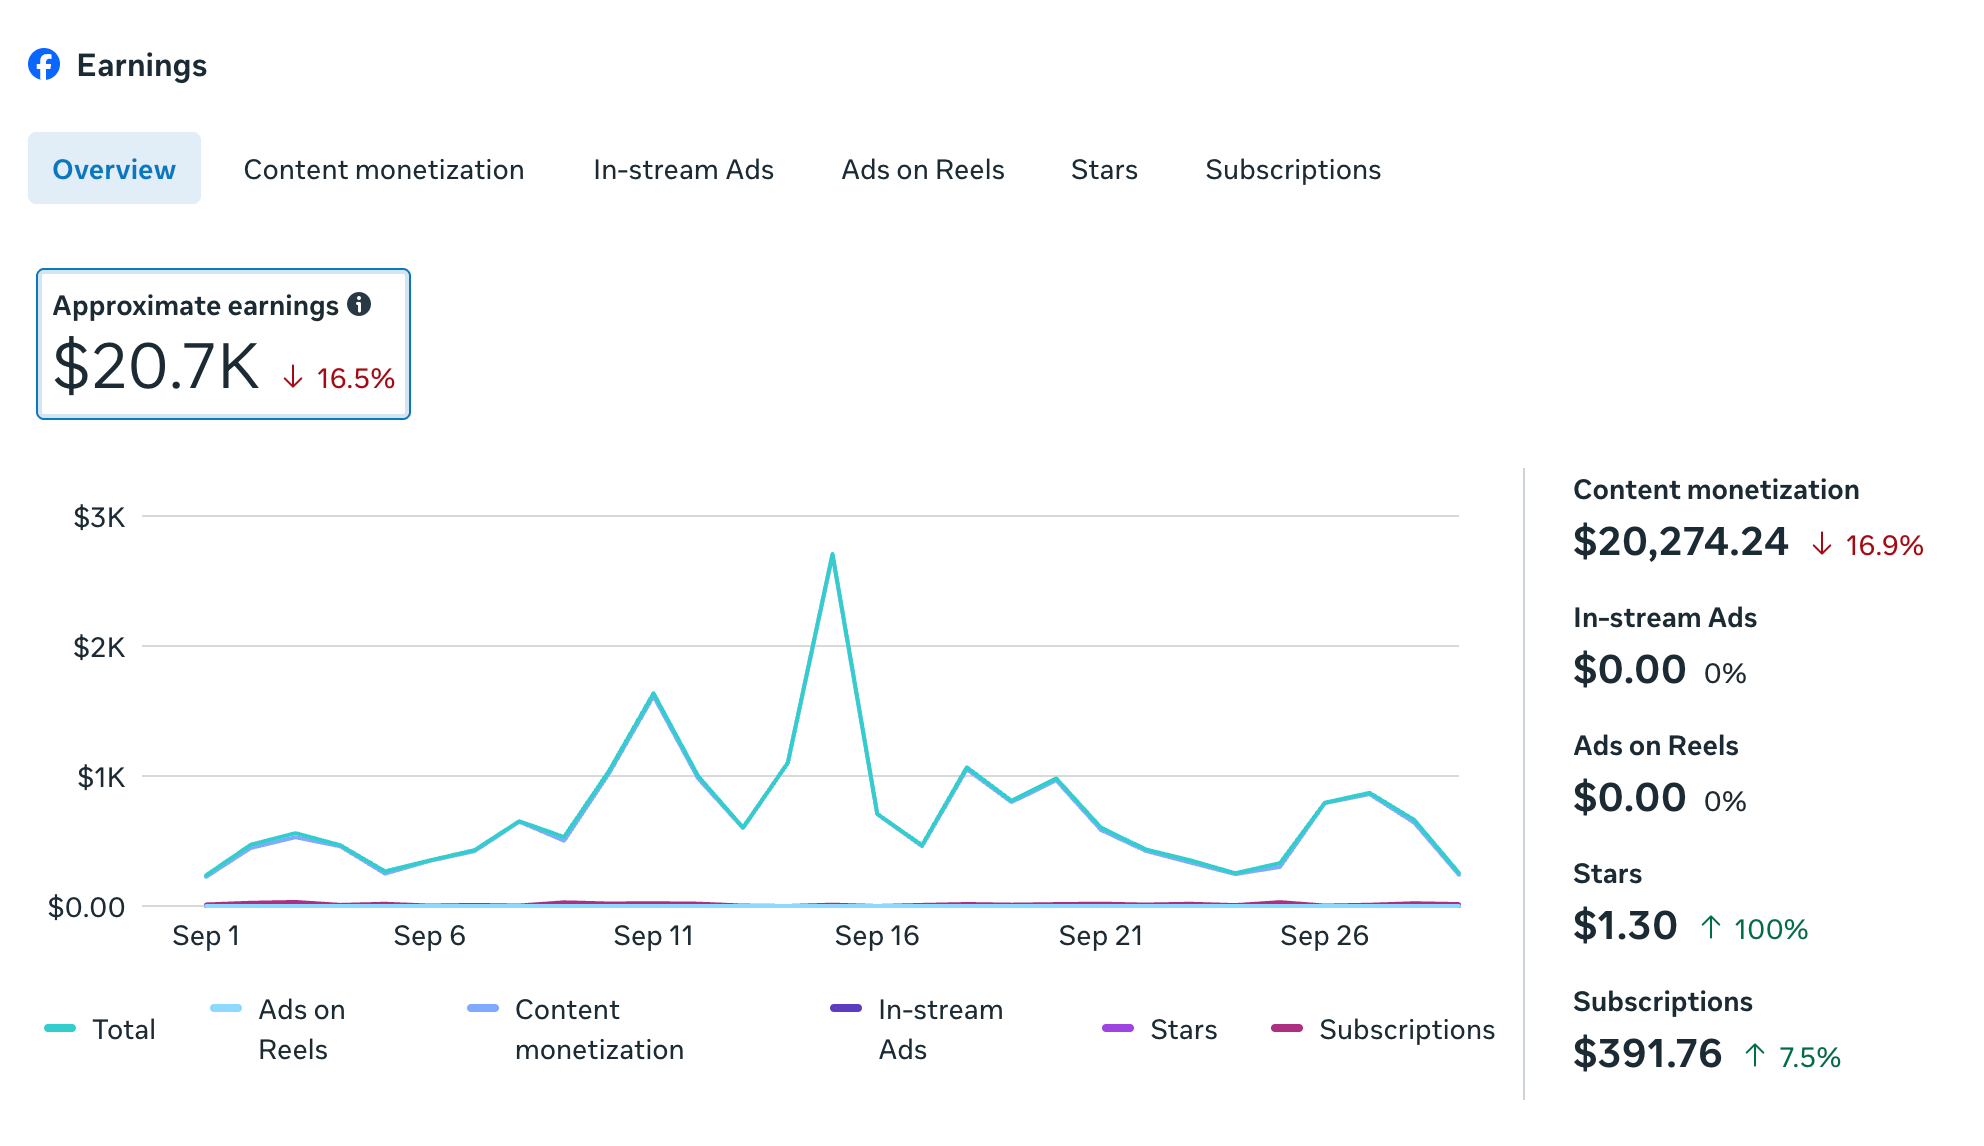The height and width of the screenshot is (1146, 1984).
Task: Switch to the Subscriptions tab
Action: point(1292,169)
